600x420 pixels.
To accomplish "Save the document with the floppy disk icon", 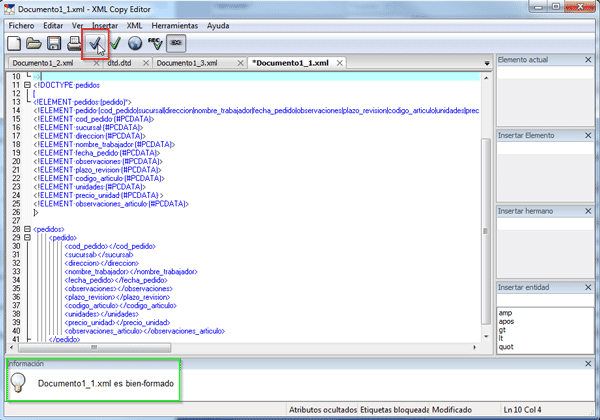I will point(54,43).
